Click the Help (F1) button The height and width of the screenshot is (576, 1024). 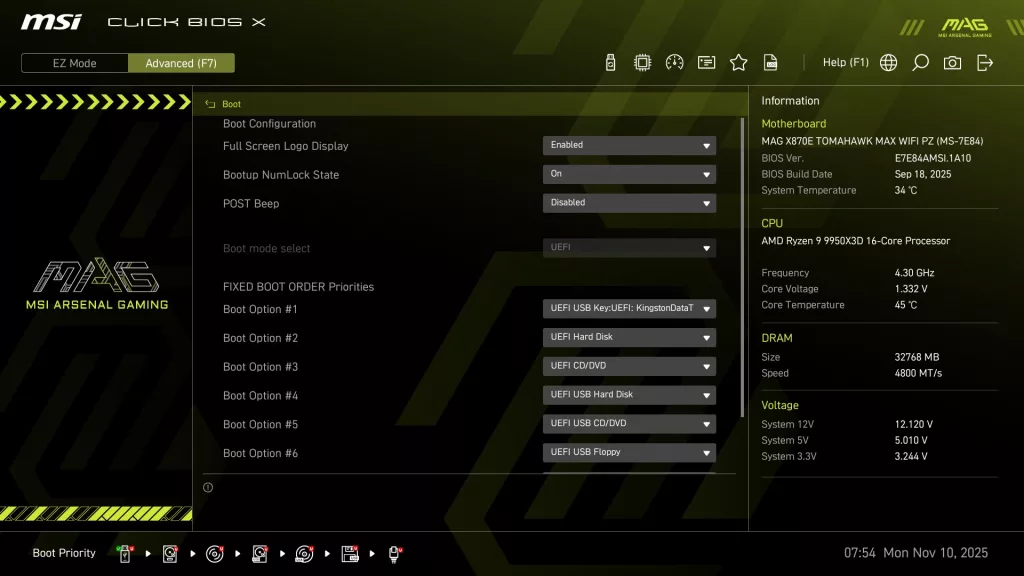[x=845, y=61]
